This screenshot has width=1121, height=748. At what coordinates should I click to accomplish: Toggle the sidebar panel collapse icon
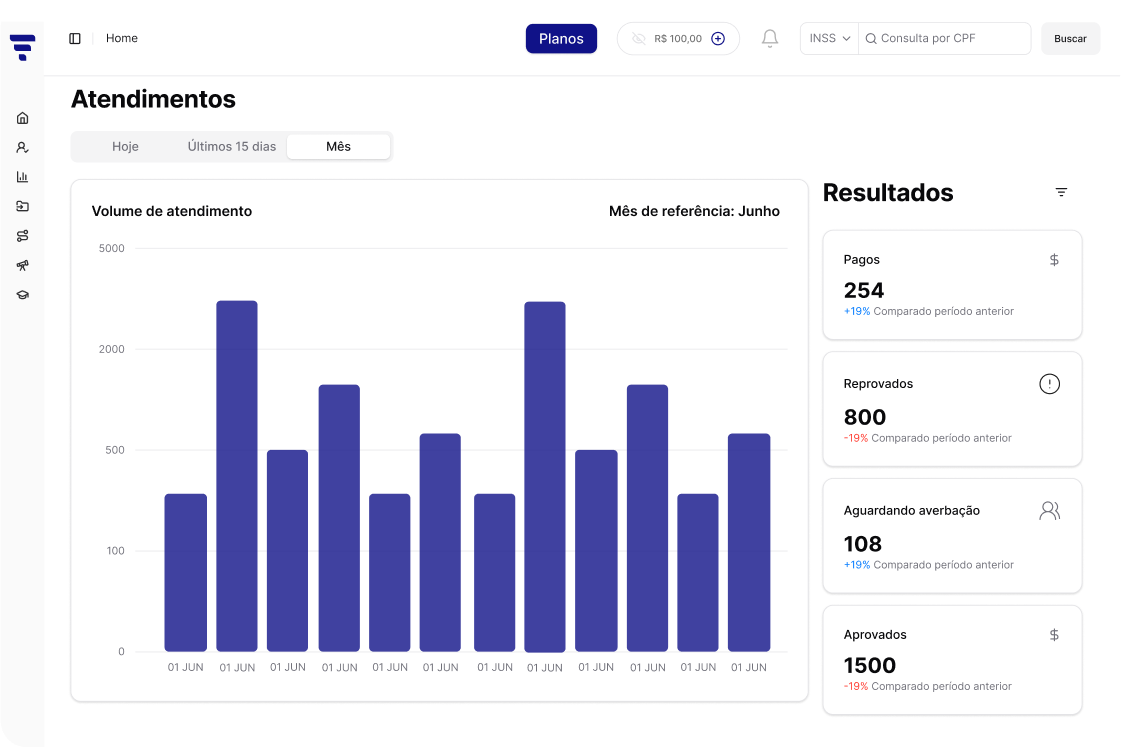click(x=75, y=39)
